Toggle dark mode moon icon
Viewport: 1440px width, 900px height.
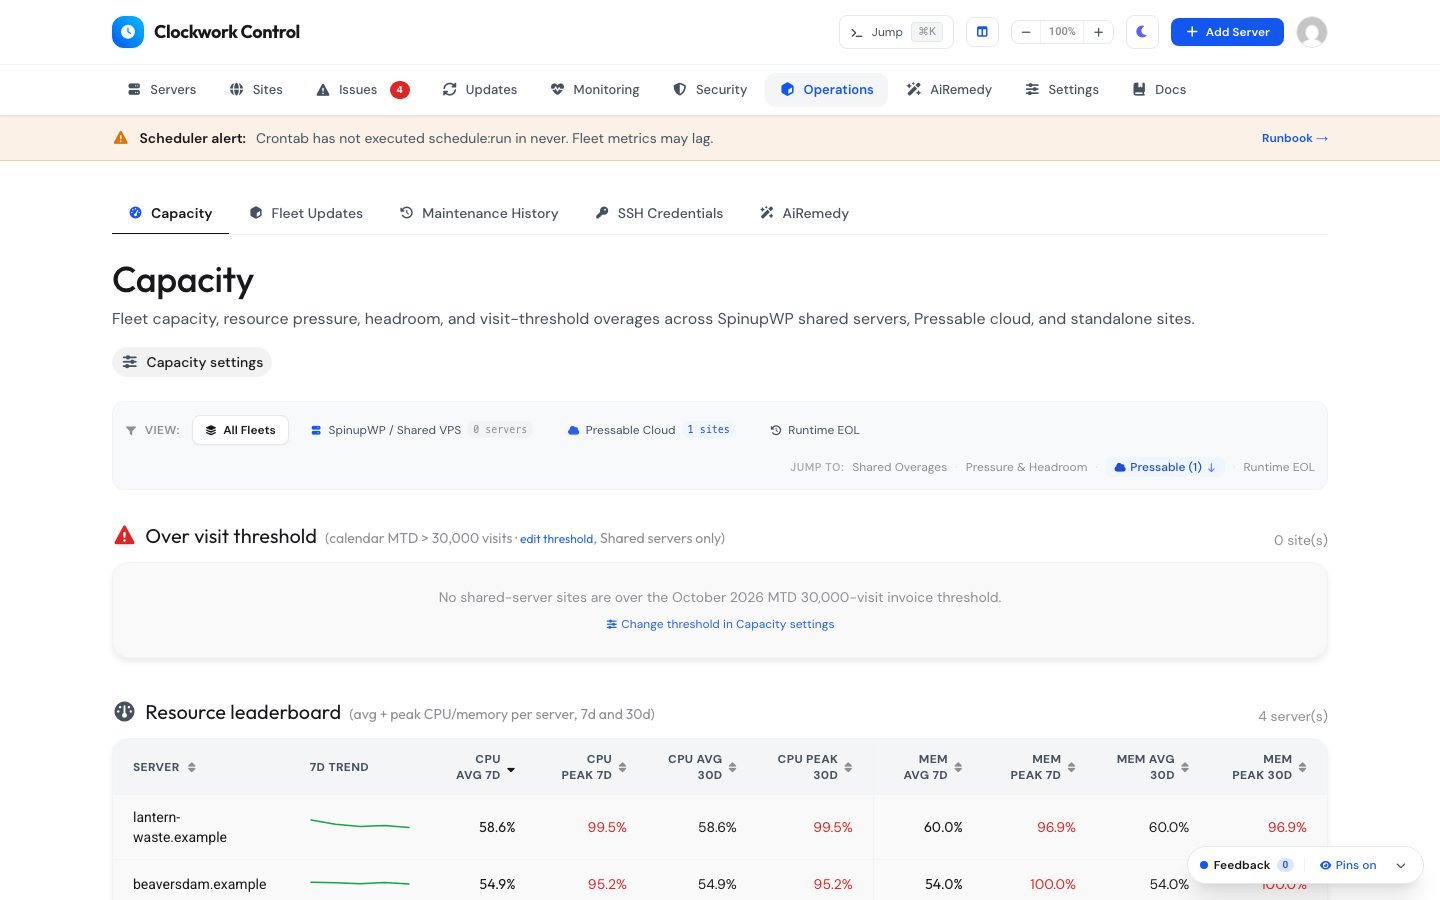click(1142, 32)
